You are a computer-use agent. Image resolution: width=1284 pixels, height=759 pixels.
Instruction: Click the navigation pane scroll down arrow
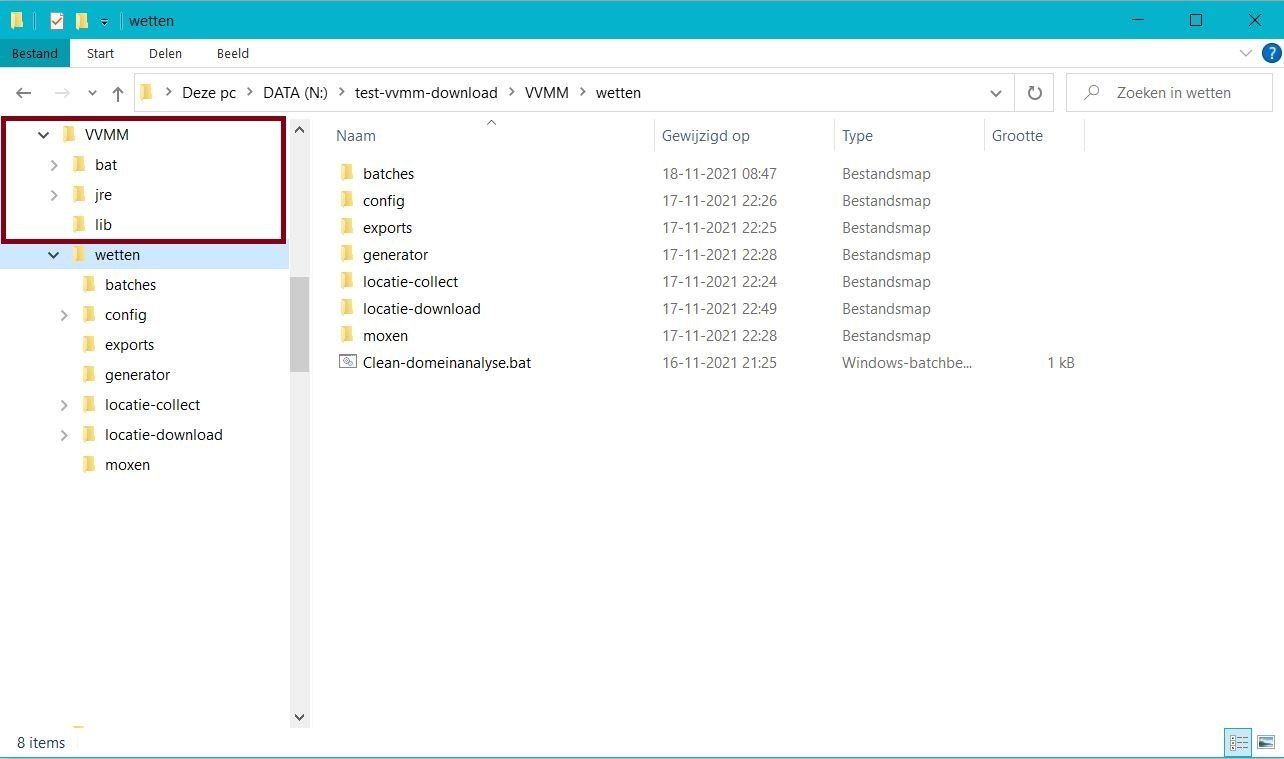pyautogui.click(x=299, y=717)
